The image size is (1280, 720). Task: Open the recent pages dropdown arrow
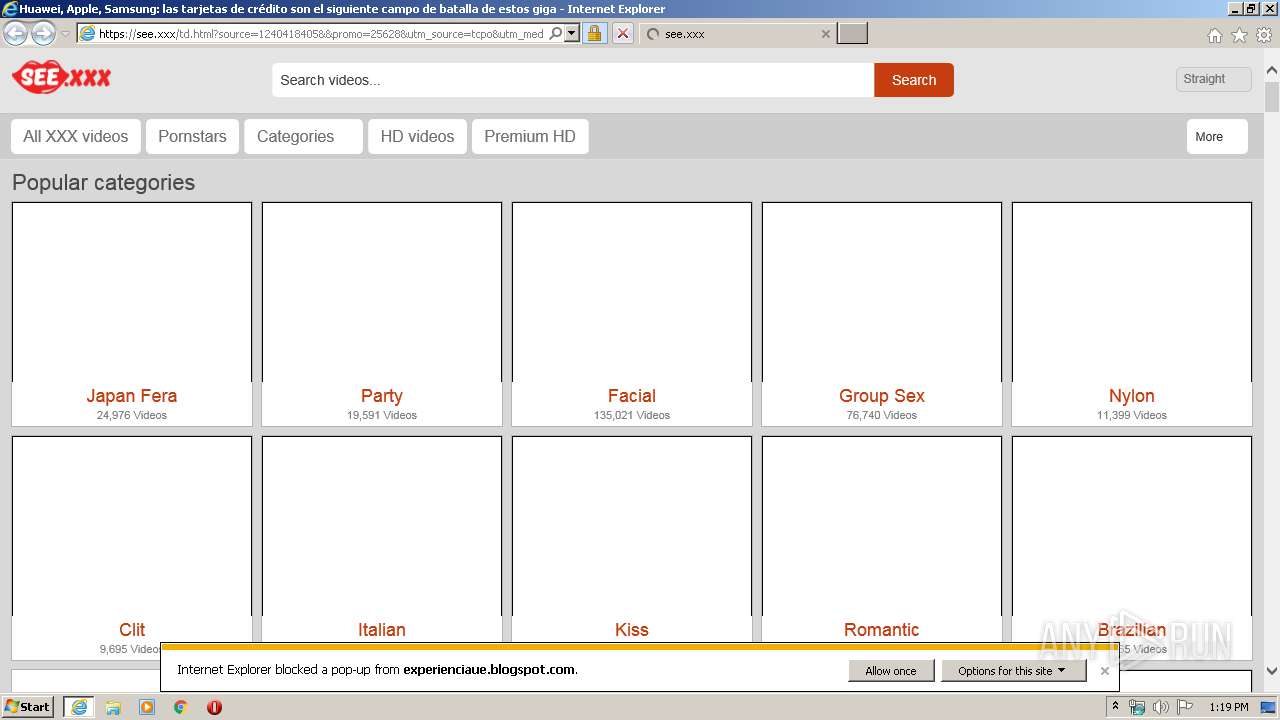[x=65, y=34]
